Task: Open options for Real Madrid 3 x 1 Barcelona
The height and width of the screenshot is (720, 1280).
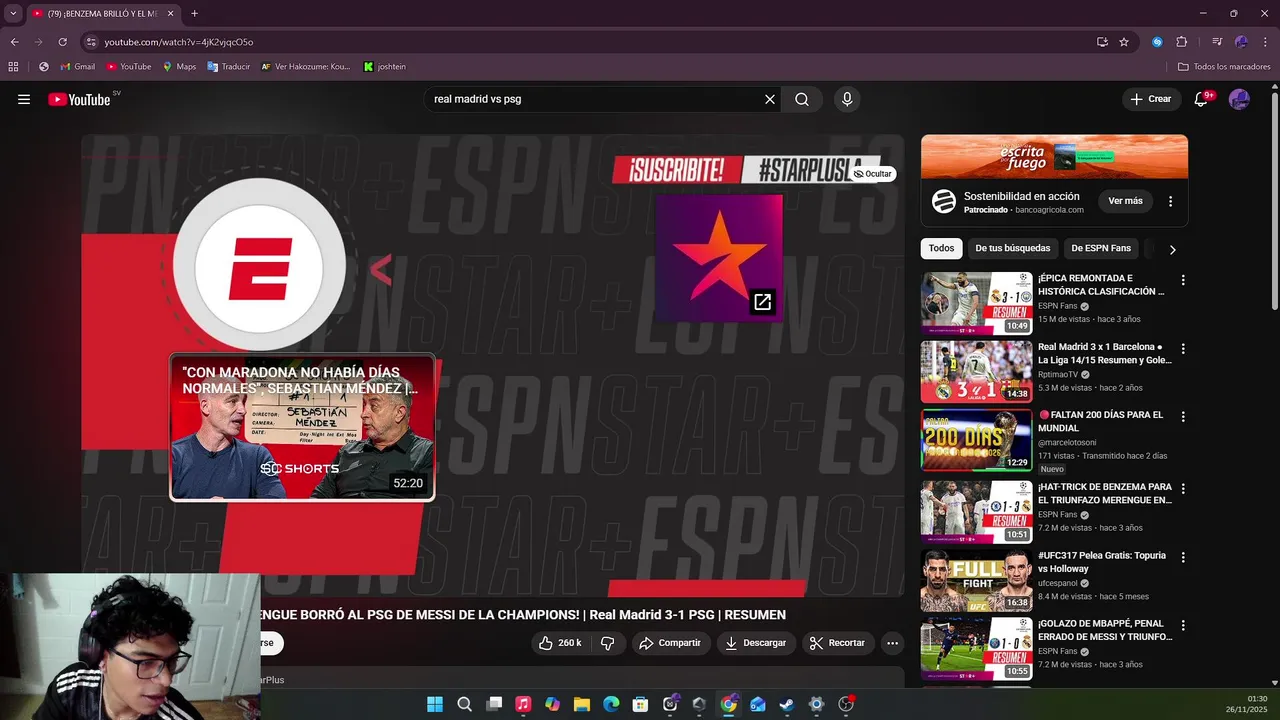Action: tap(1183, 349)
